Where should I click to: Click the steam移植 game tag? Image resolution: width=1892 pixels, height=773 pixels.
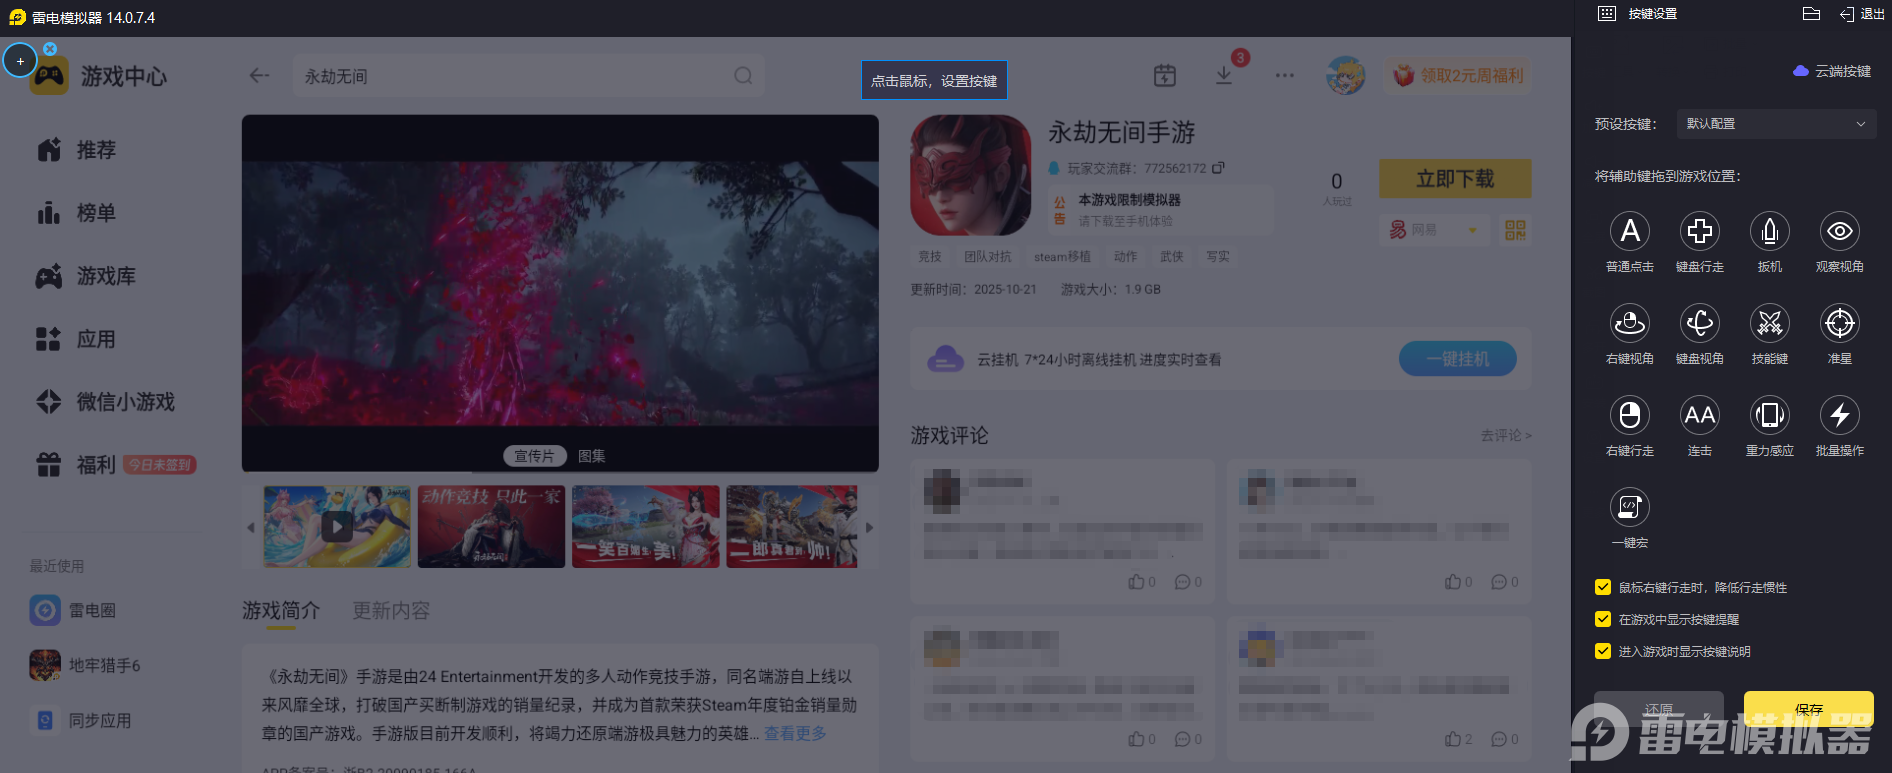point(1062,257)
